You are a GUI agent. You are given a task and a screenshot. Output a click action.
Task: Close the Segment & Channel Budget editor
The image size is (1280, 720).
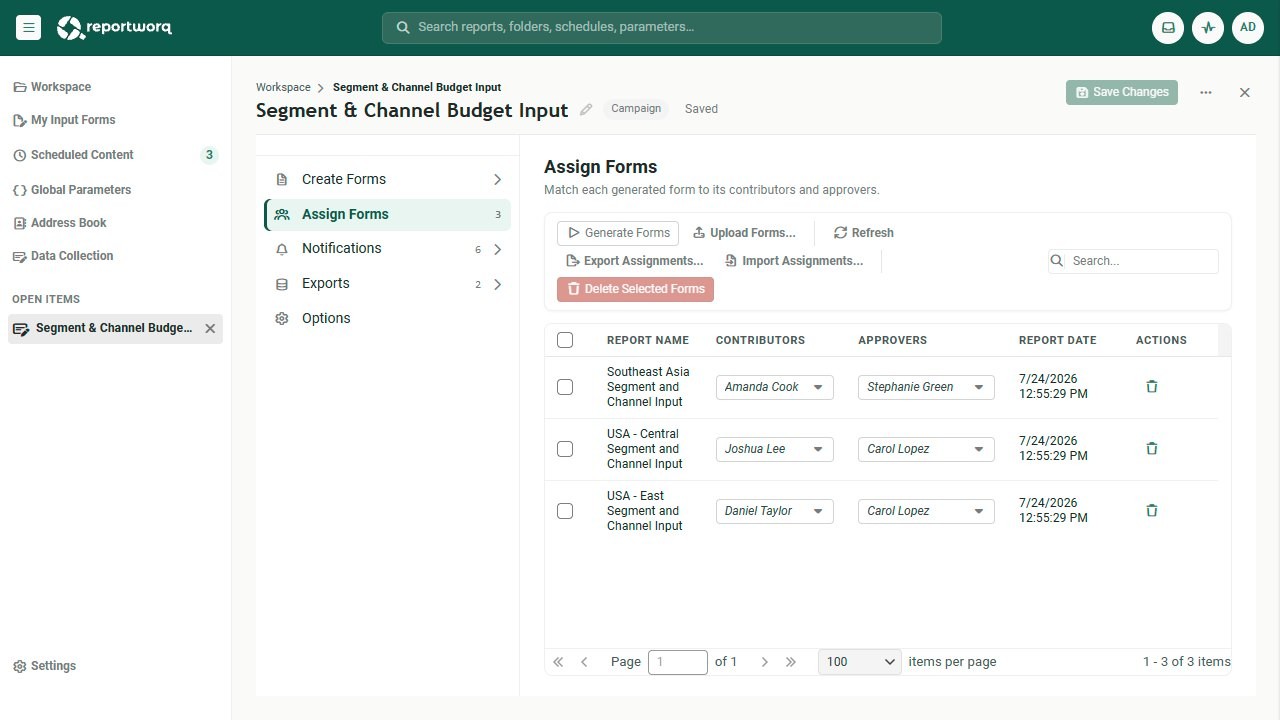1245,92
